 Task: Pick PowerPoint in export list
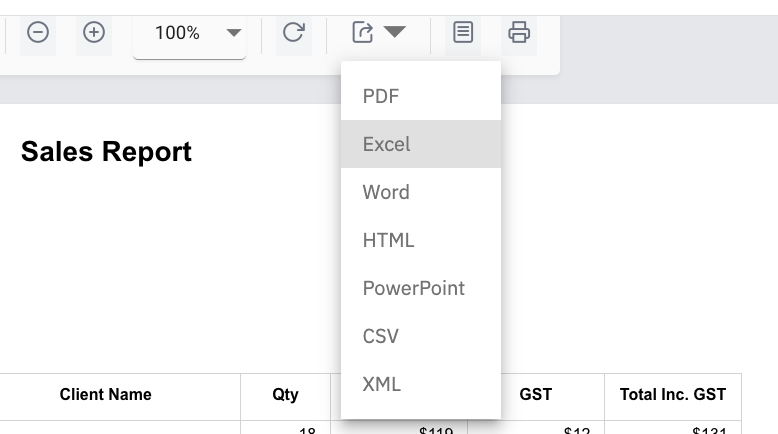413,288
